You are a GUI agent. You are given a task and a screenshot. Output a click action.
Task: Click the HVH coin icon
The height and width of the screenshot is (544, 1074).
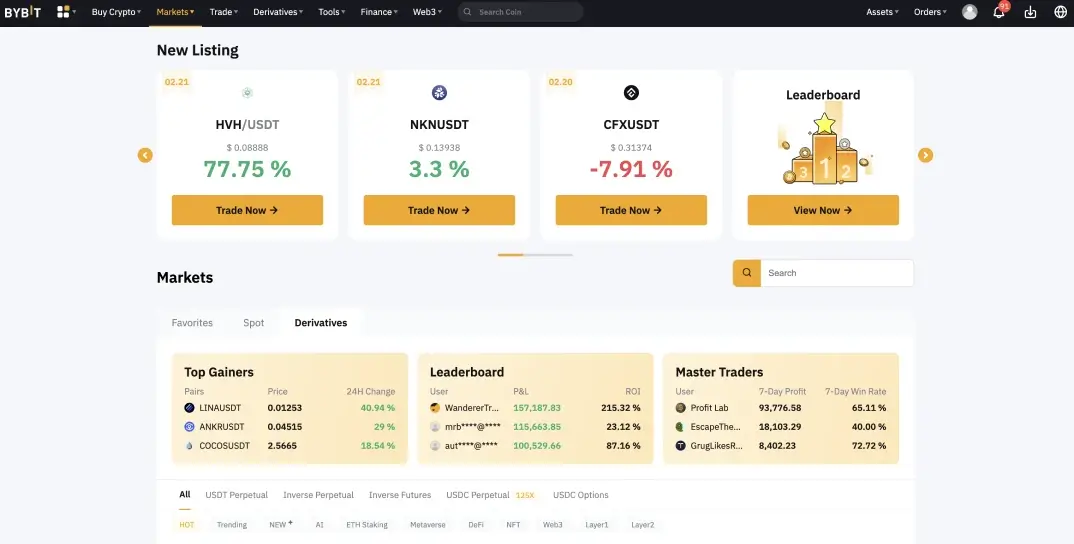coord(247,92)
